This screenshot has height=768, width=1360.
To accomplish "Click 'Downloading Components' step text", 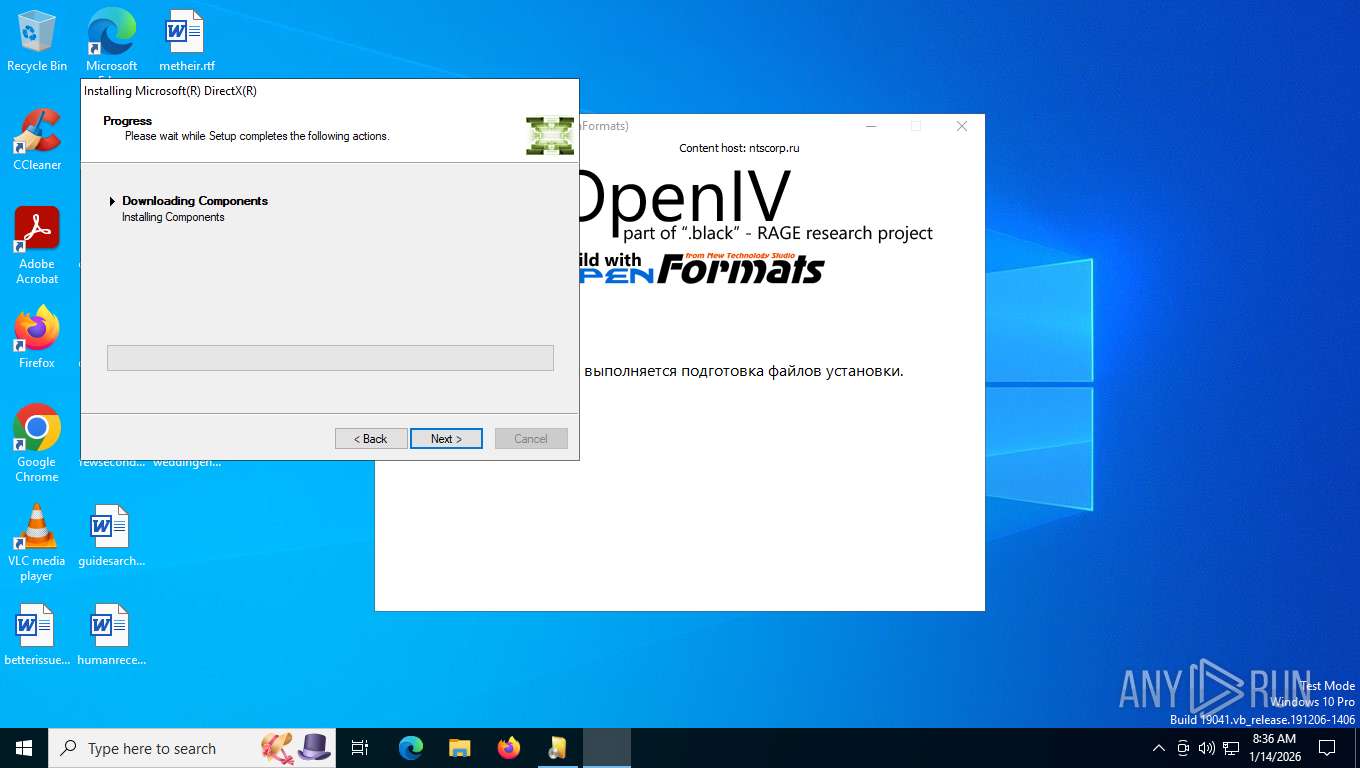I will (x=195, y=201).
